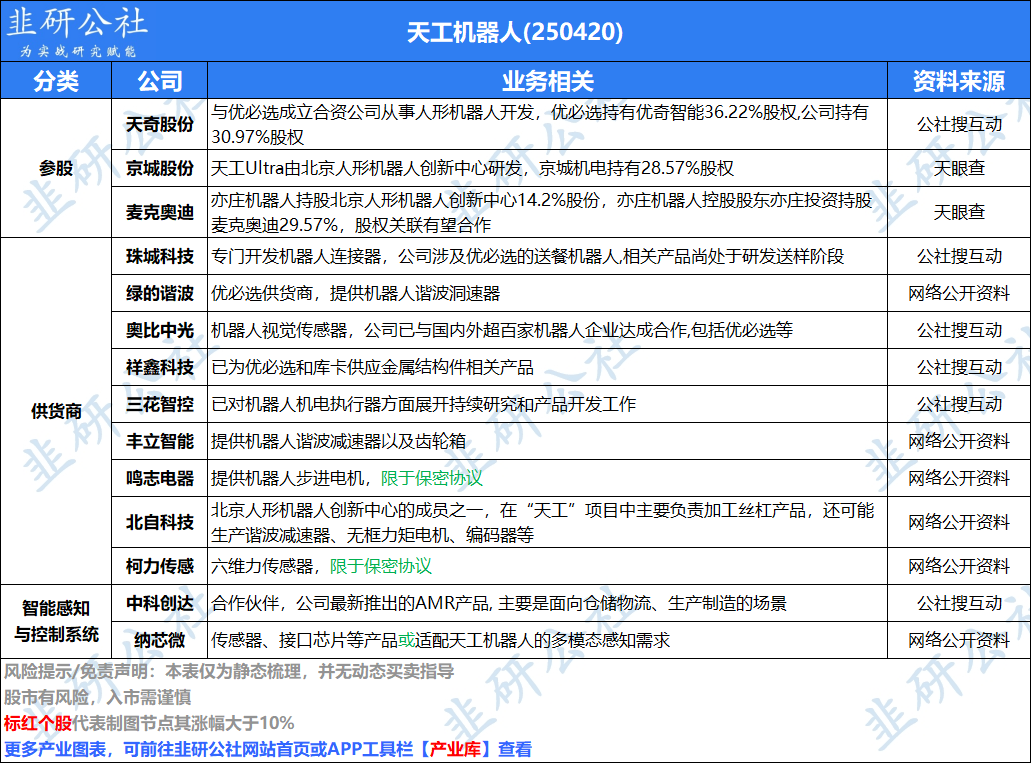
Task: Click the 智能感知与控制系统 category cell
Action: coord(56,621)
